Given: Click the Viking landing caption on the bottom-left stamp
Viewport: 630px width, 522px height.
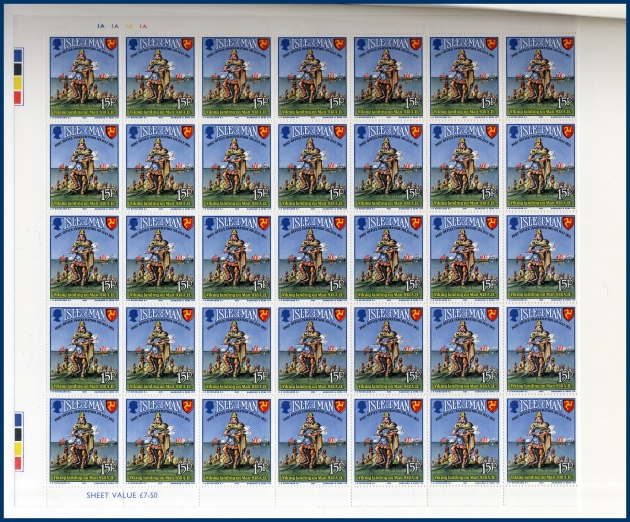Looking at the screenshot, I should pyautogui.click(x=84, y=477).
